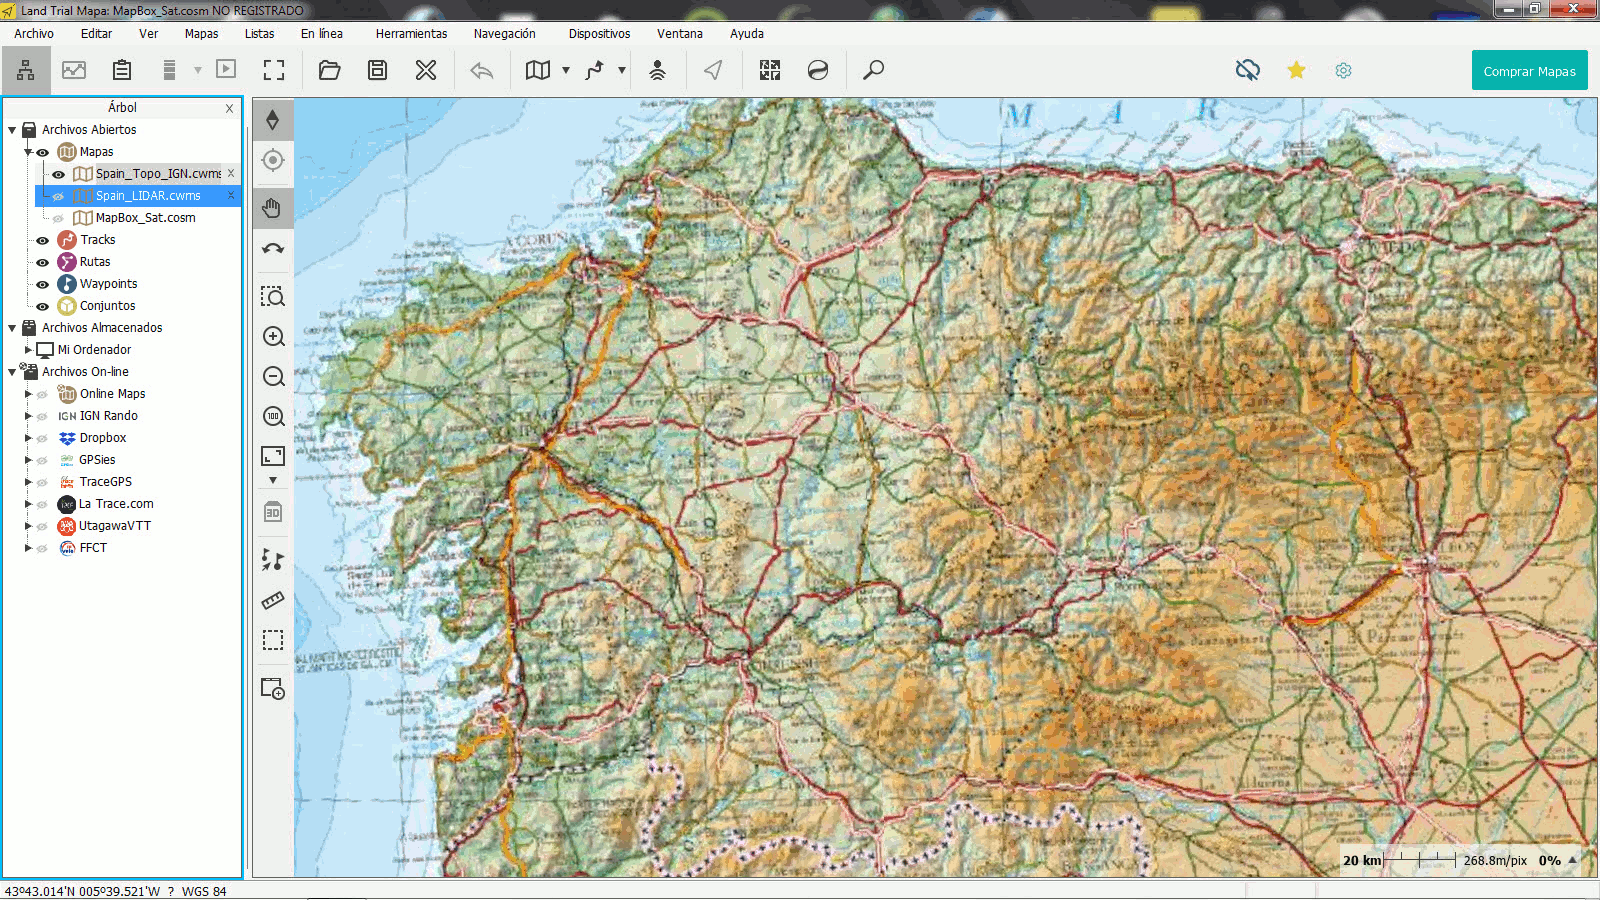Activate the rectangular selection tool
Image resolution: width=1600 pixels, height=900 pixels.
pyautogui.click(x=272, y=640)
